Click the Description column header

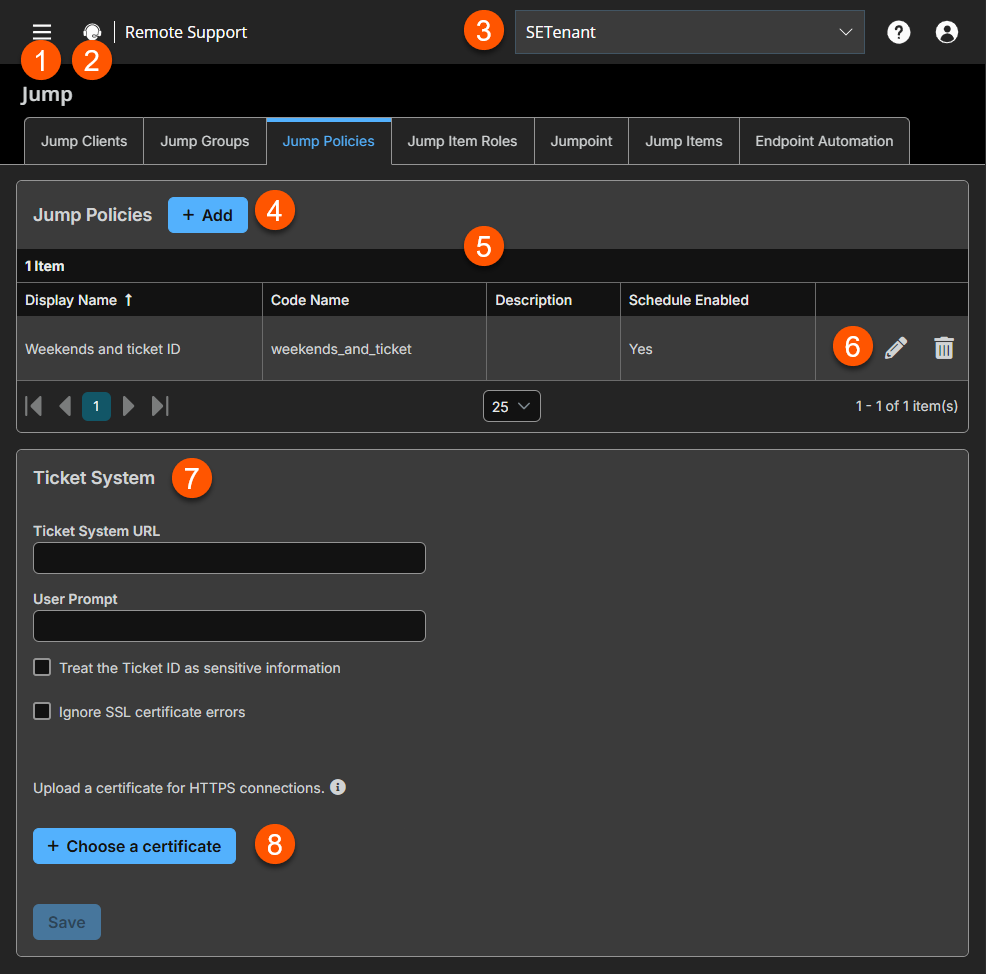553,300
